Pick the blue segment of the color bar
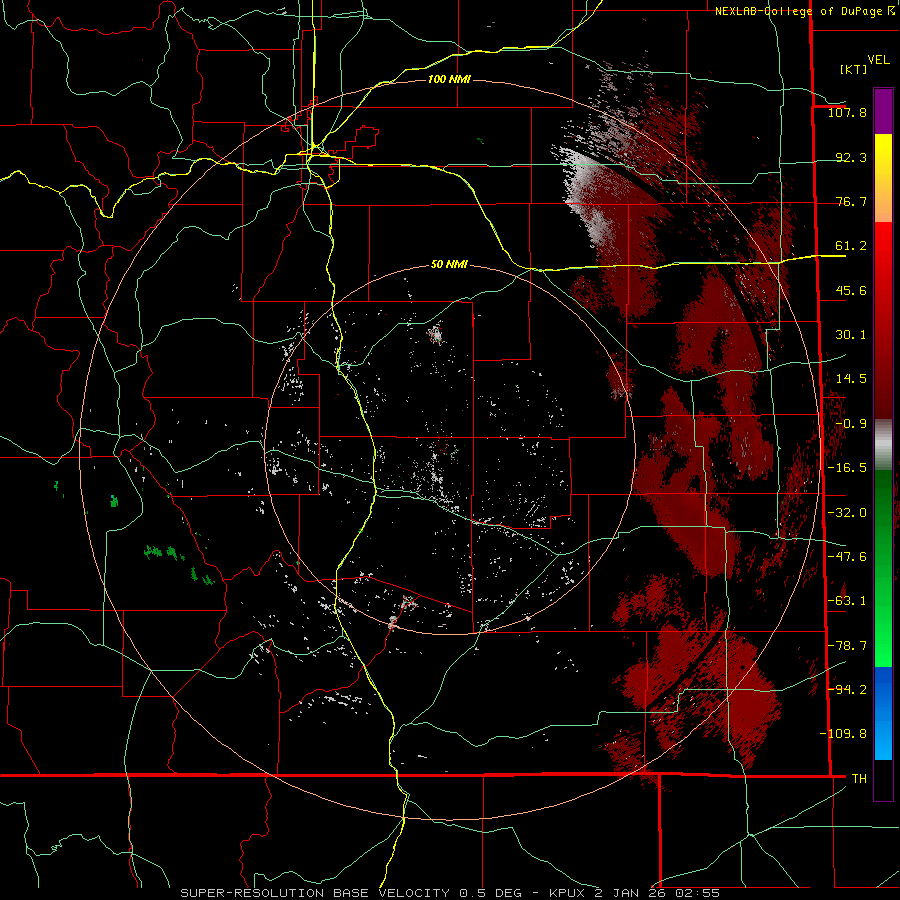 (883, 713)
